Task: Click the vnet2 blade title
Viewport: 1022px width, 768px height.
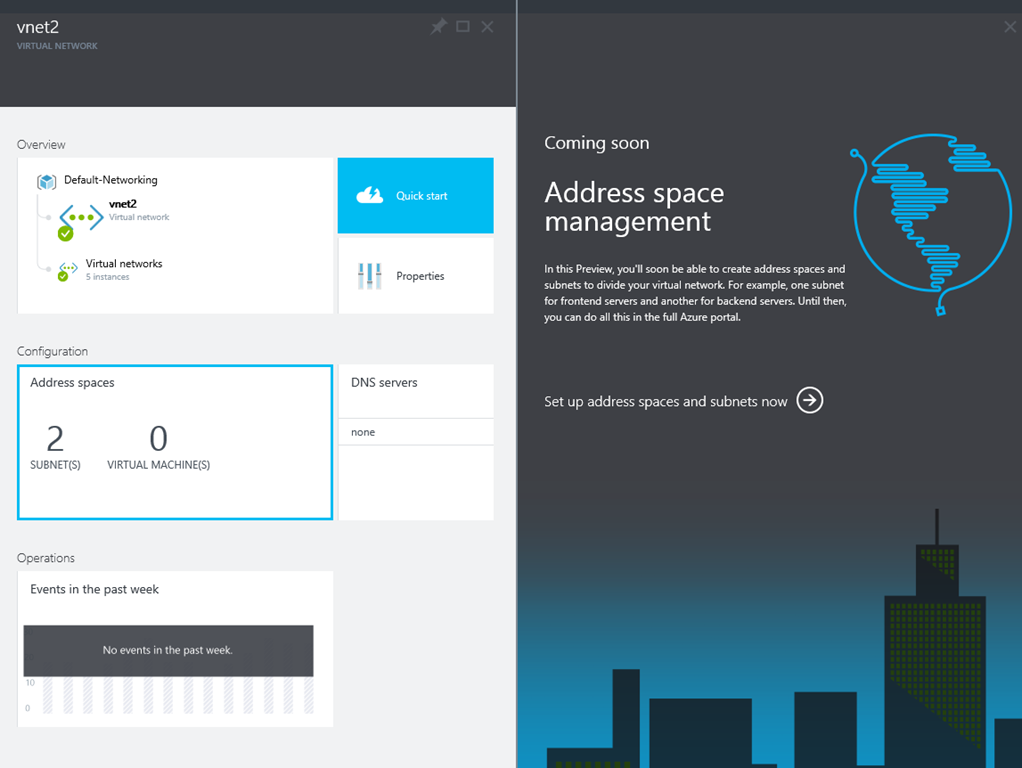Action: 38,27
